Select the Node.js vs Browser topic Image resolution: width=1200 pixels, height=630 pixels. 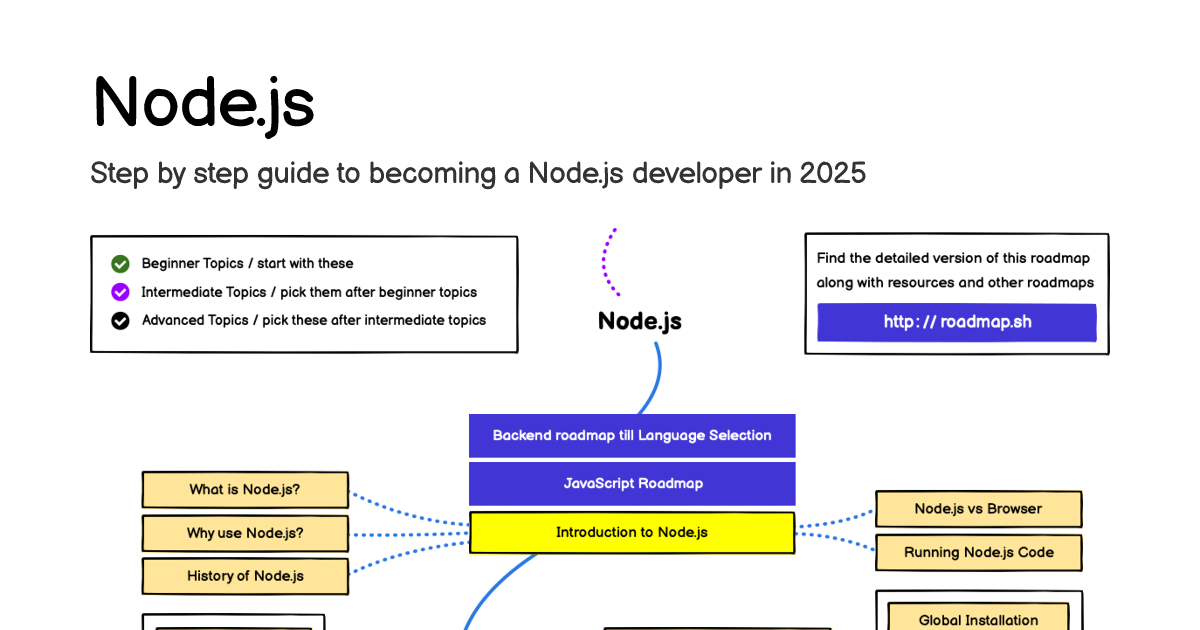coord(978,509)
